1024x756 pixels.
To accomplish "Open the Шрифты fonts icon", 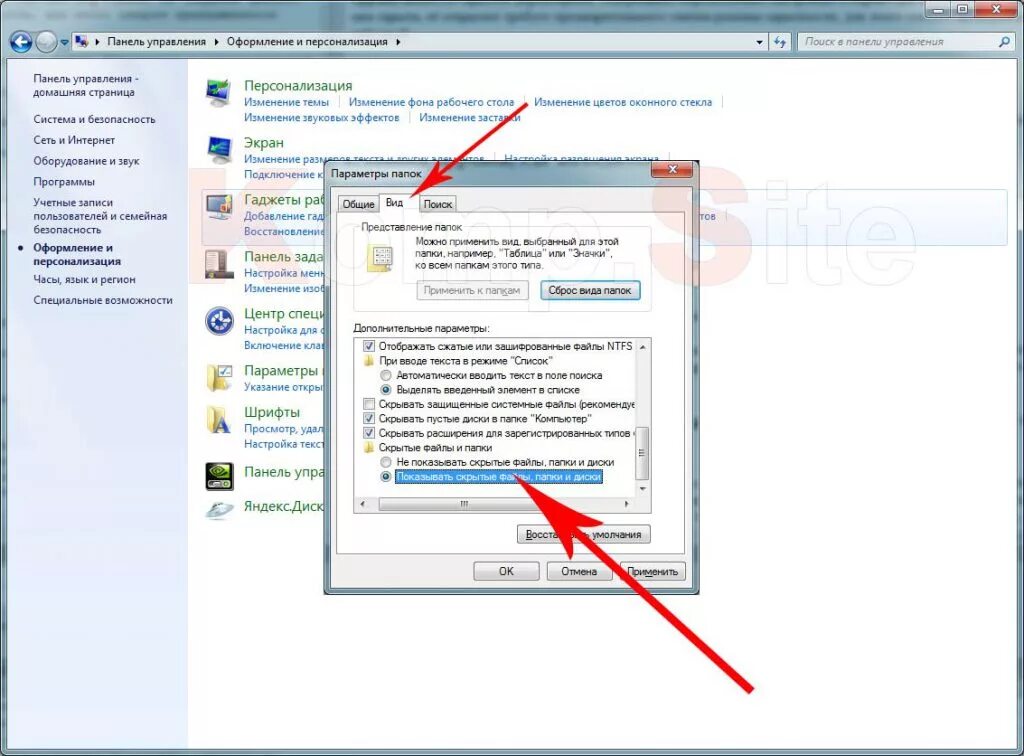I will point(219,420).
